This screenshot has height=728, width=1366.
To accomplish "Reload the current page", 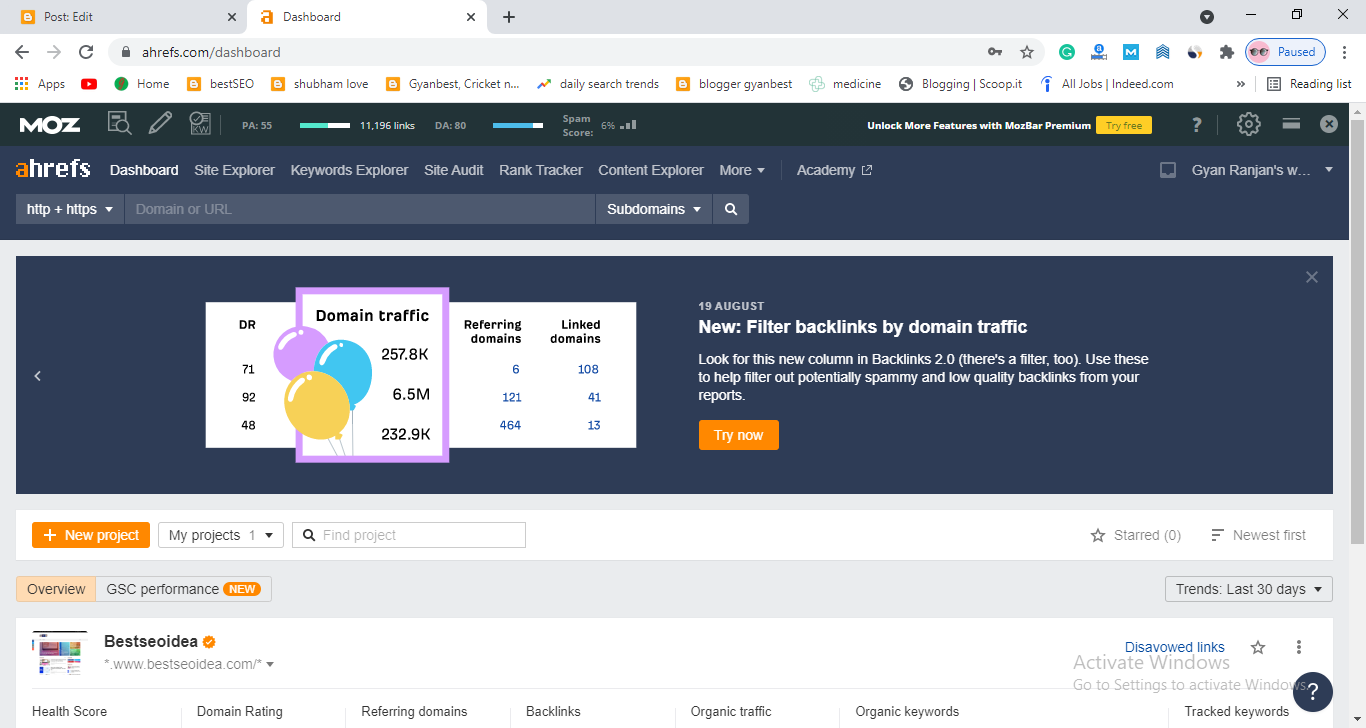I will tap(86, 52).
